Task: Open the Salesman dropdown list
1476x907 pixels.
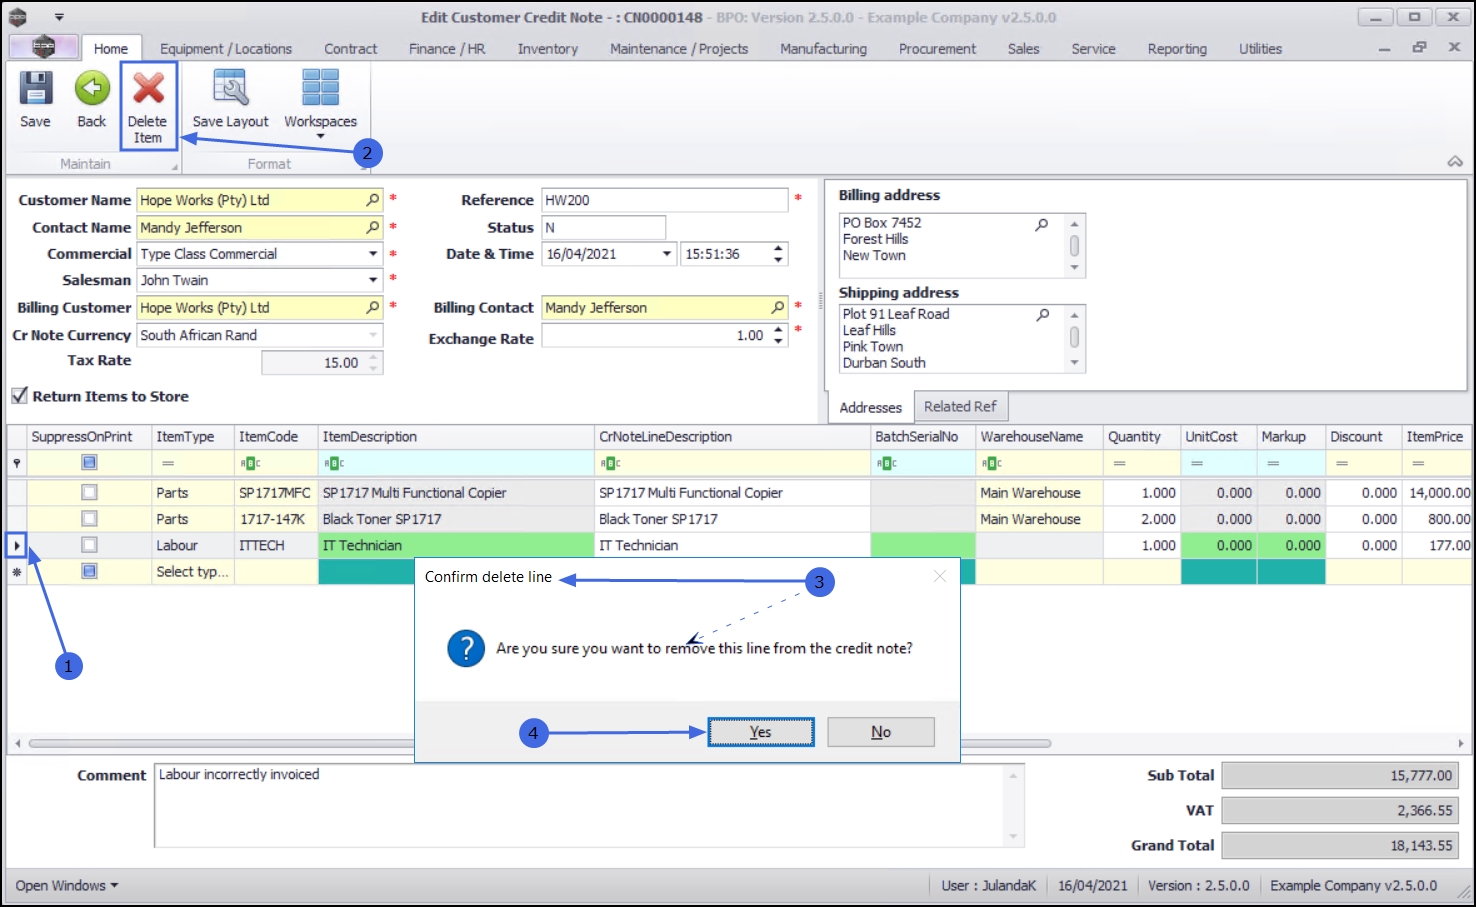Action: click(373, 281)
